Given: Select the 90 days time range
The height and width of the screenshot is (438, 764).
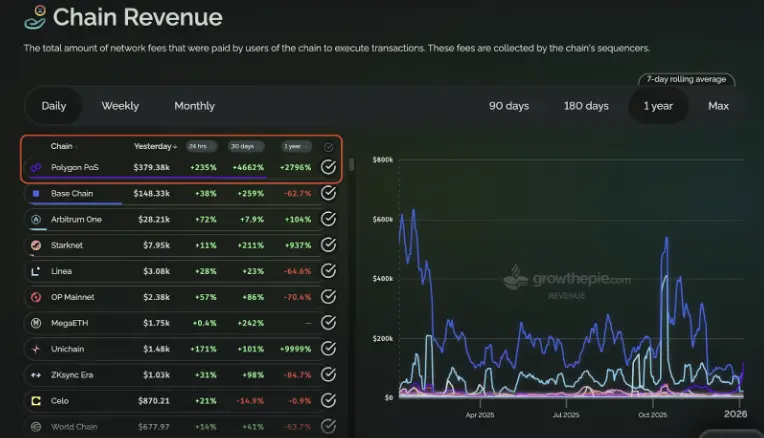Looking at the screenshot, I should pos(508,106).
